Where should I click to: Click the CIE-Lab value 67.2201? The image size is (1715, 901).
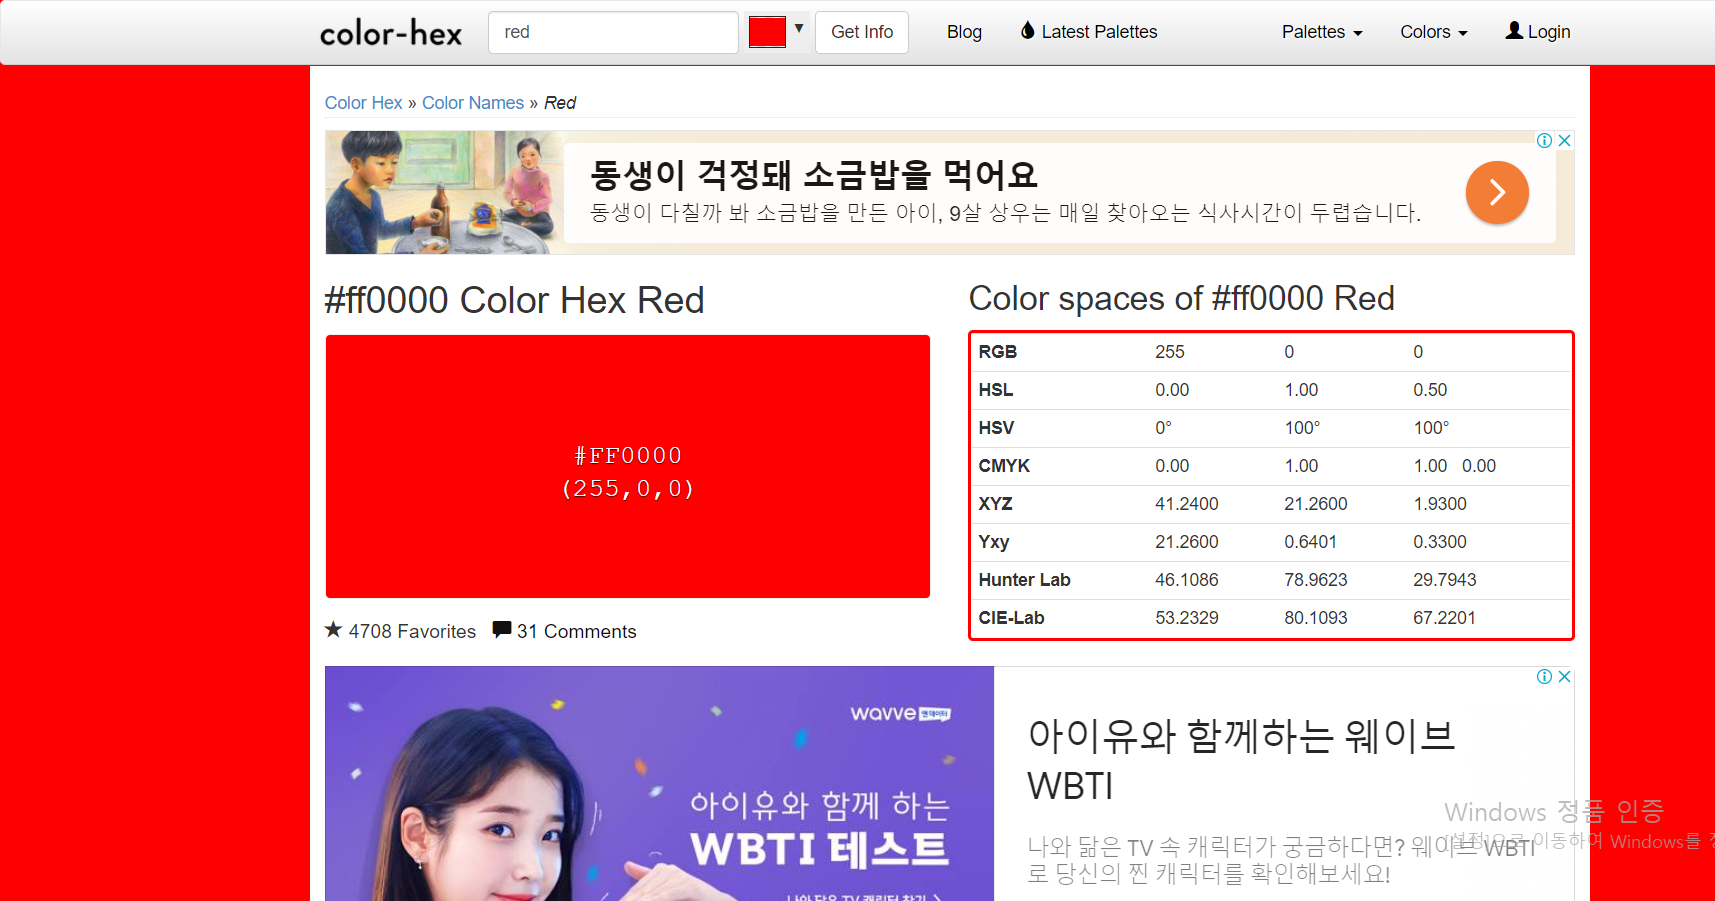(x=1444, y=618)
